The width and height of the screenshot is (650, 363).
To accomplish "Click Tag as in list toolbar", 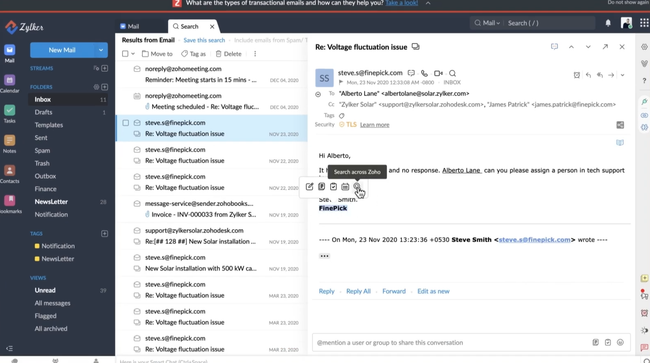I will click(x=193, y=54).
